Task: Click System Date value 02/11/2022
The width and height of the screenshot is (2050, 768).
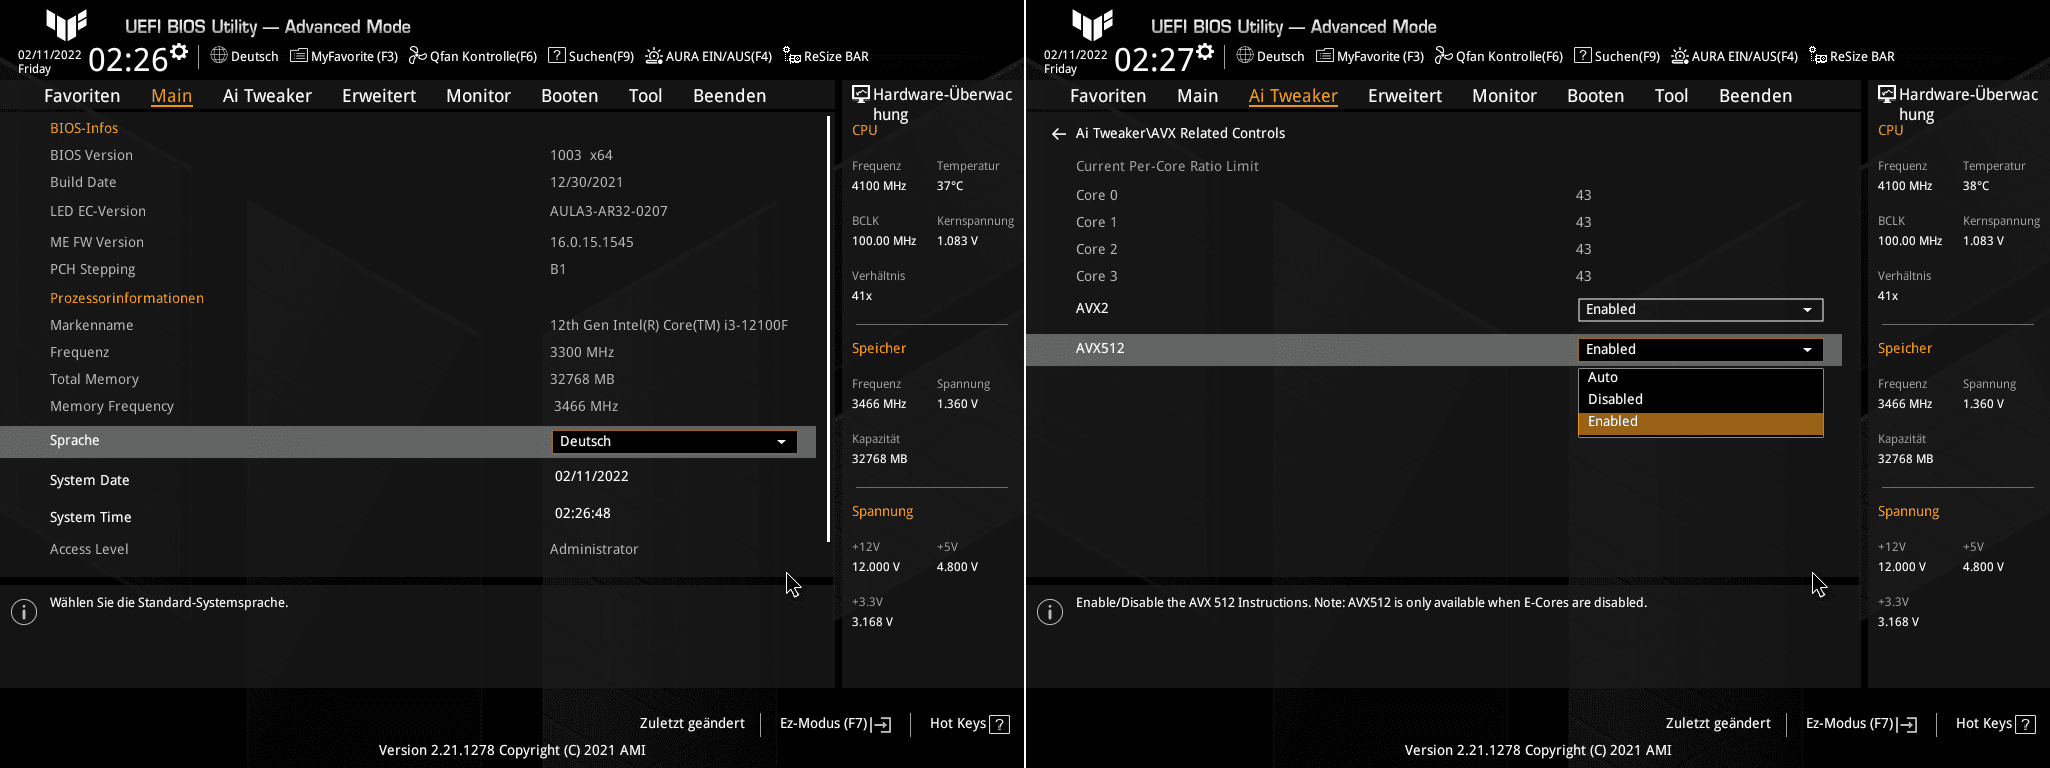Action: [x=592, y=476]
